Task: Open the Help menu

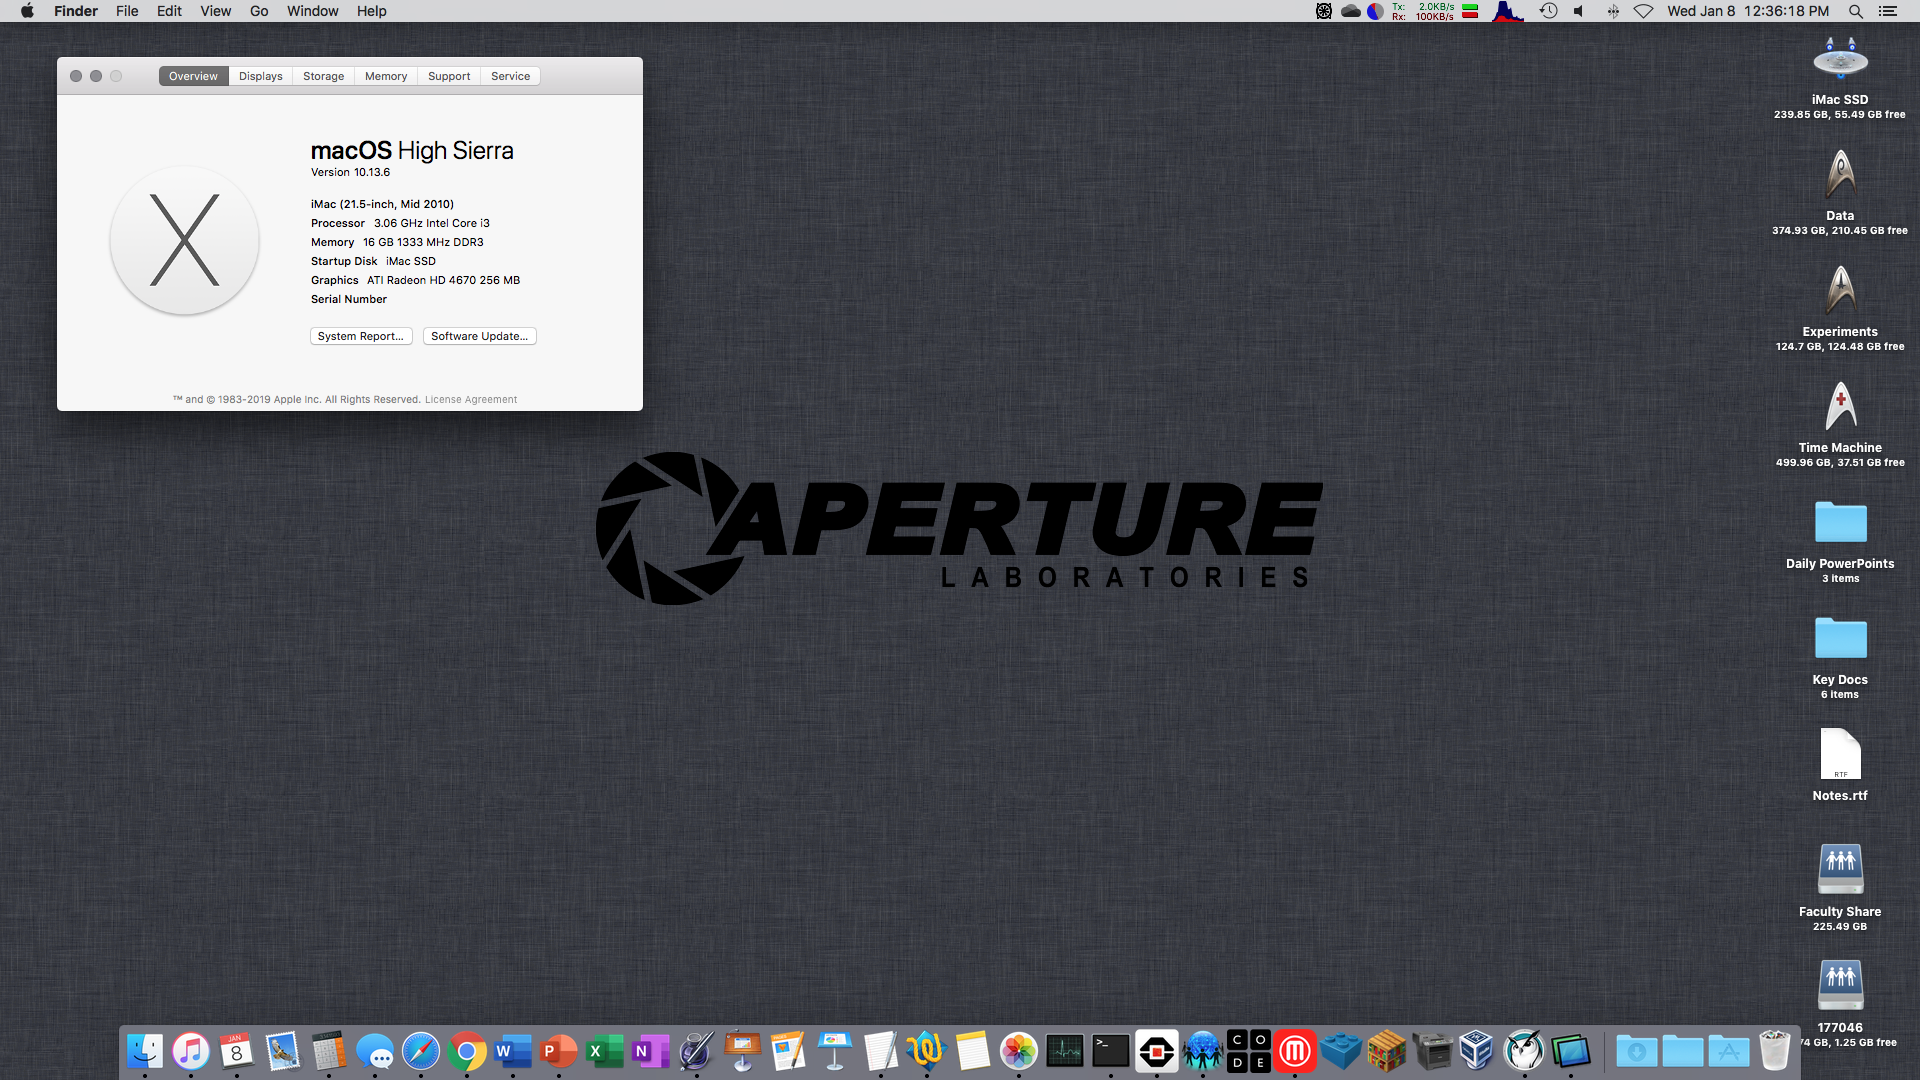Action: [371, 11]
